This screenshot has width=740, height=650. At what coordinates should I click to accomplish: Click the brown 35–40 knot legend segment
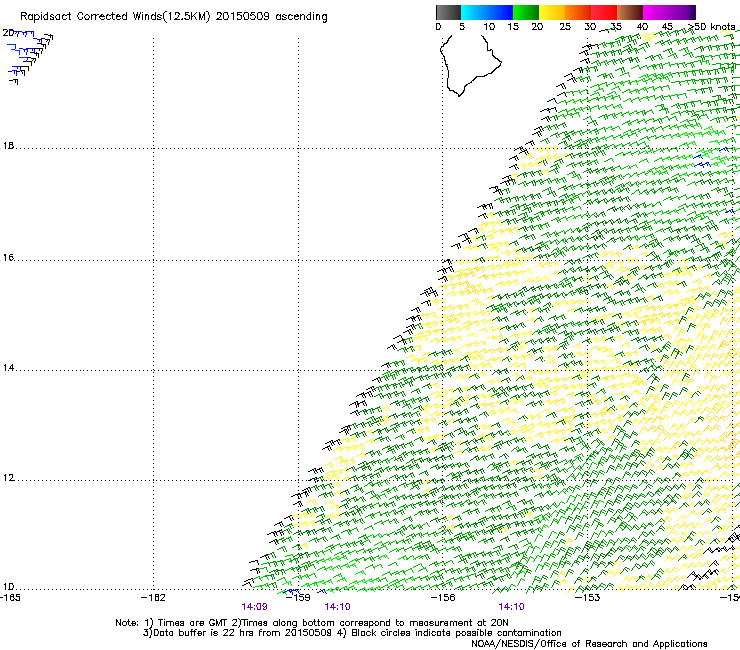(x=630, y=12)
